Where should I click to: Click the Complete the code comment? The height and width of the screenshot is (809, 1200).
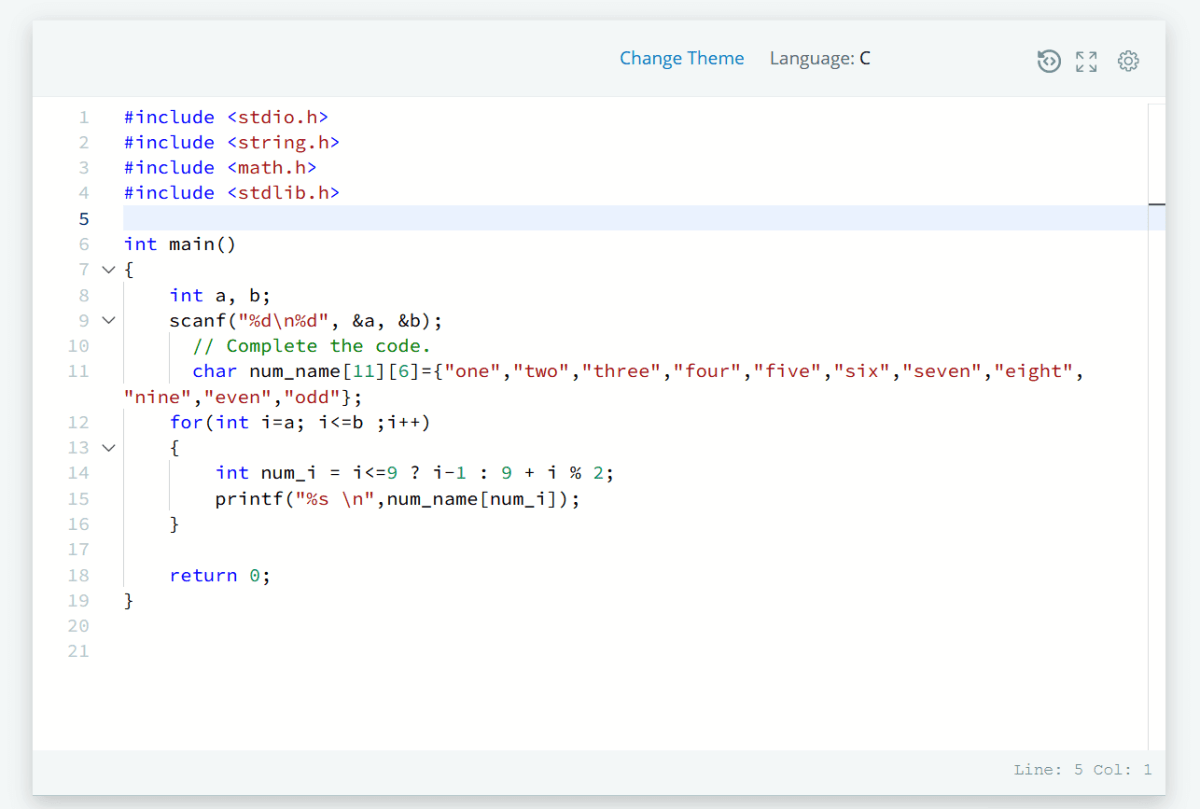[x=310, y=345]
